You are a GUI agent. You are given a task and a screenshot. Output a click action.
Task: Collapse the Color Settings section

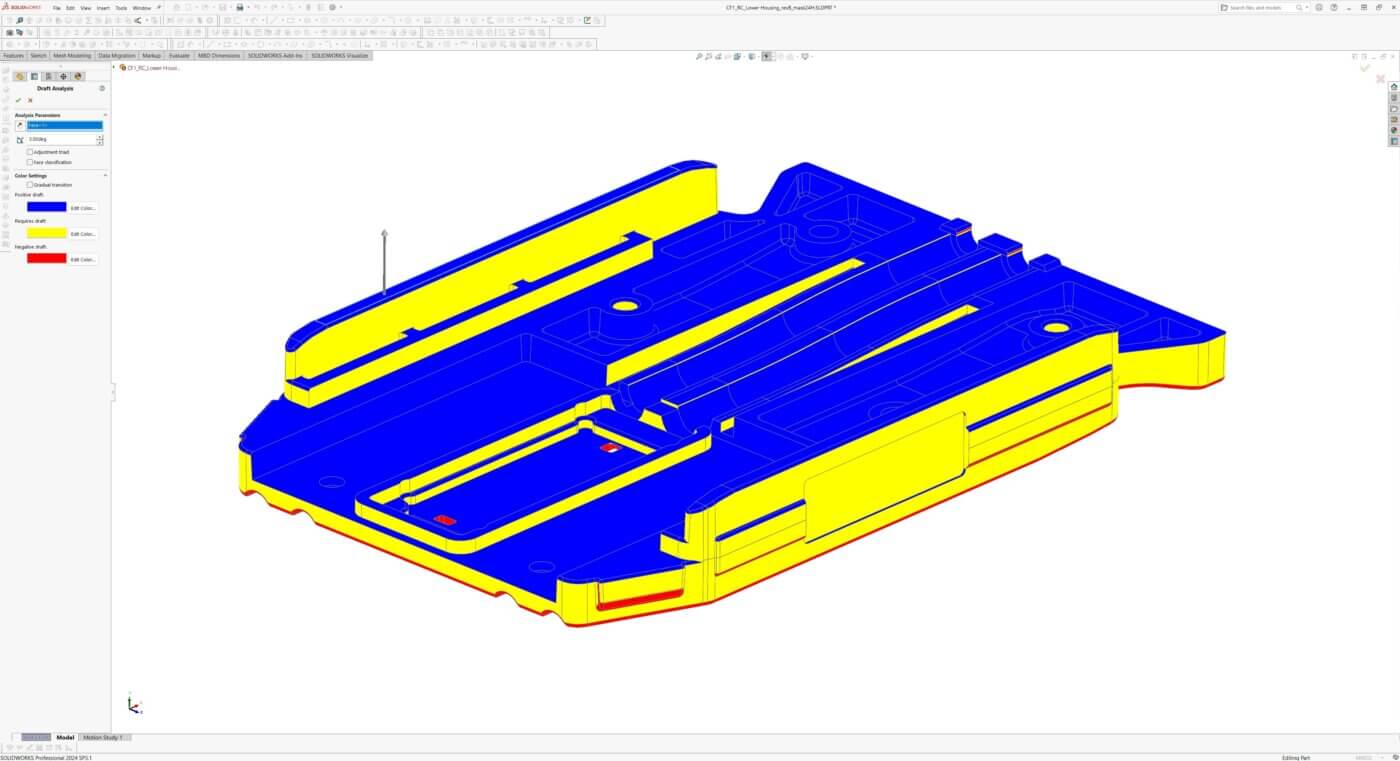(x=105, y=176)
